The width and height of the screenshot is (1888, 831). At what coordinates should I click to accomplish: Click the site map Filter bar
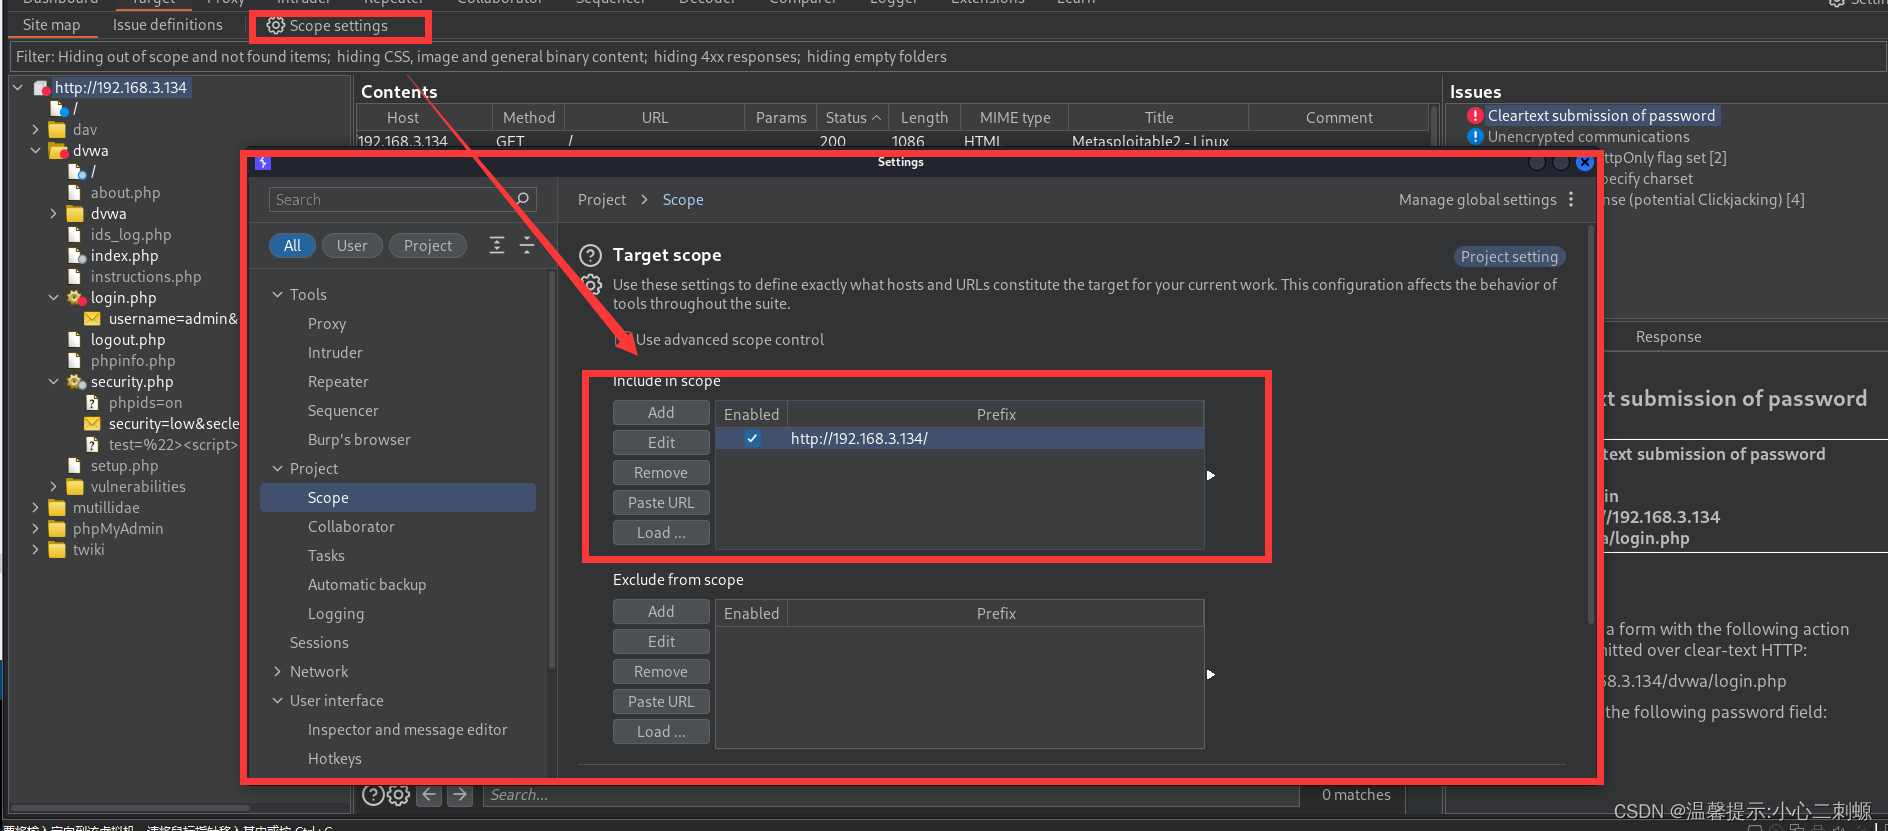947,57
